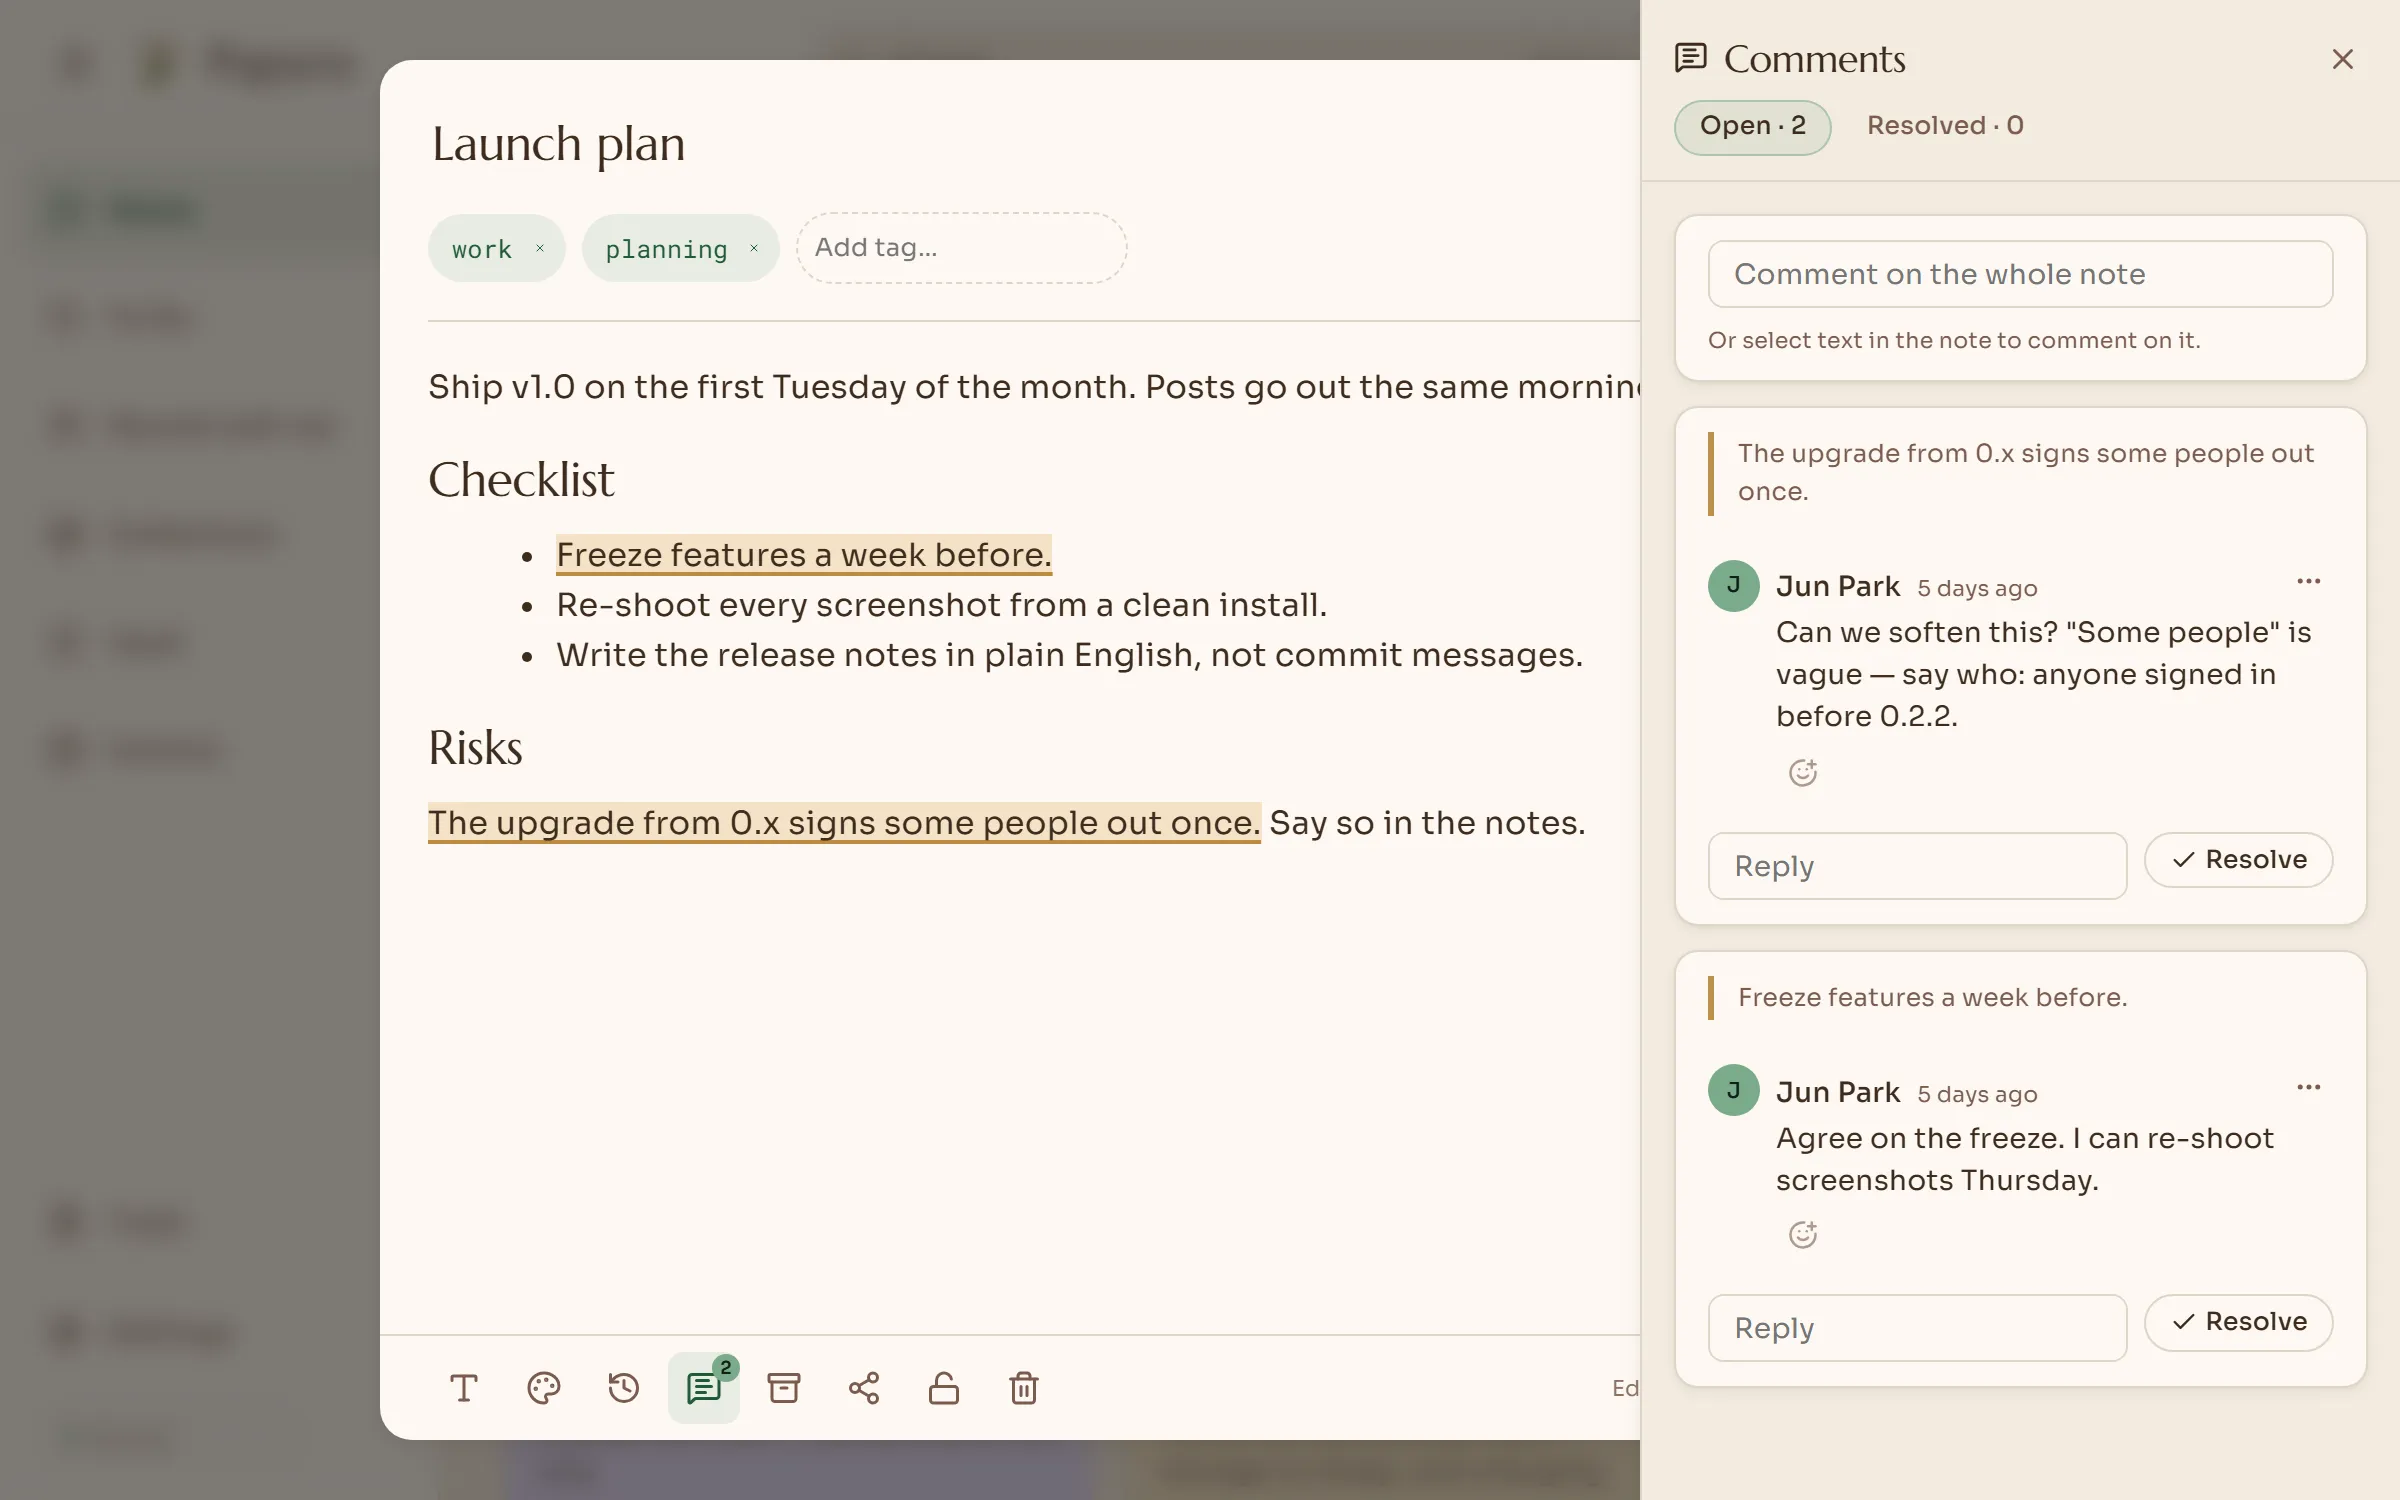The image size is (2400, 1500).
Task: Click the Checklist heading
Action: 521,480
